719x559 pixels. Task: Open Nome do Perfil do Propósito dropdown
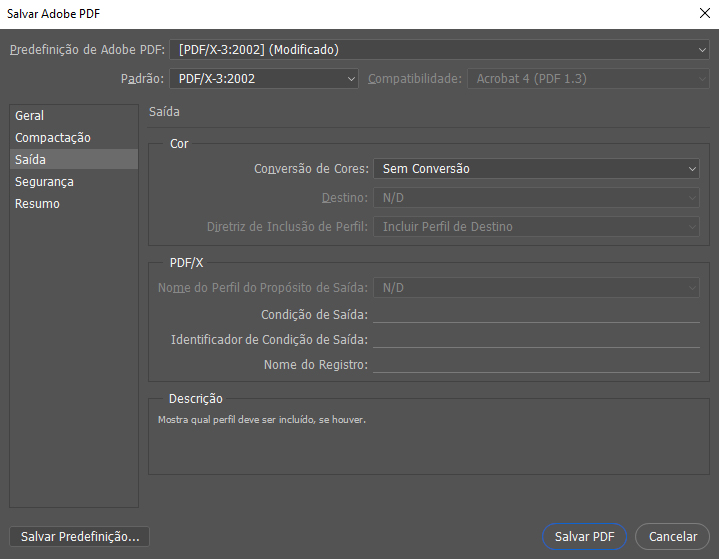click(536, 288)
